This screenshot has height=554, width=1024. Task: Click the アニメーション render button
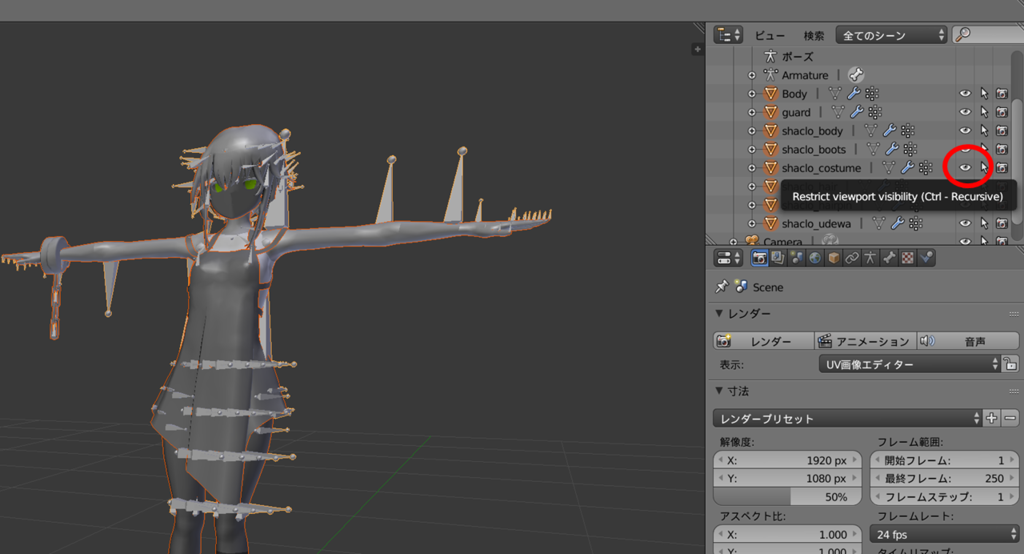pyautogui.click(x=865, y=341)
